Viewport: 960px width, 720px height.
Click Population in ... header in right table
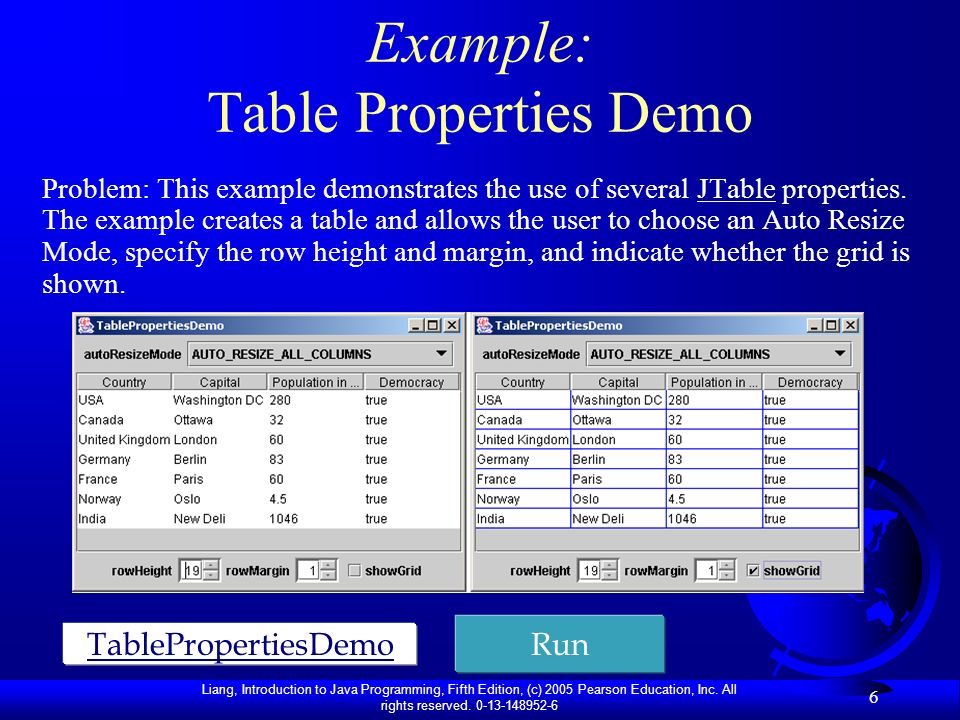click(x=714, y=382)
